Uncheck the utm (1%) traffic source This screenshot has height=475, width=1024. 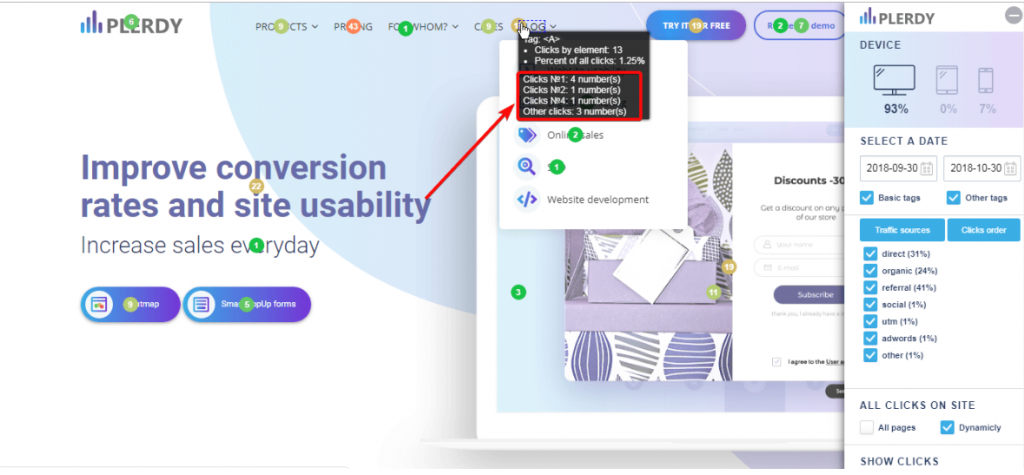(870, 321)
